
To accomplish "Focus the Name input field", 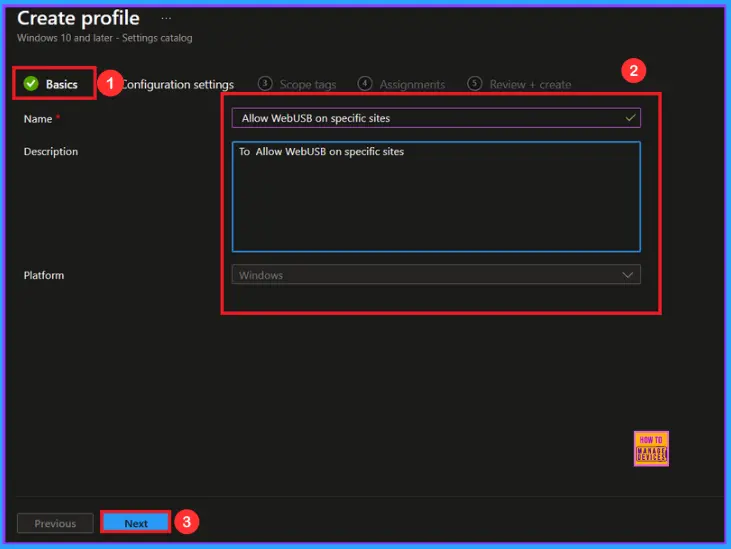I will pyautogui.click(x=436, y=118).
